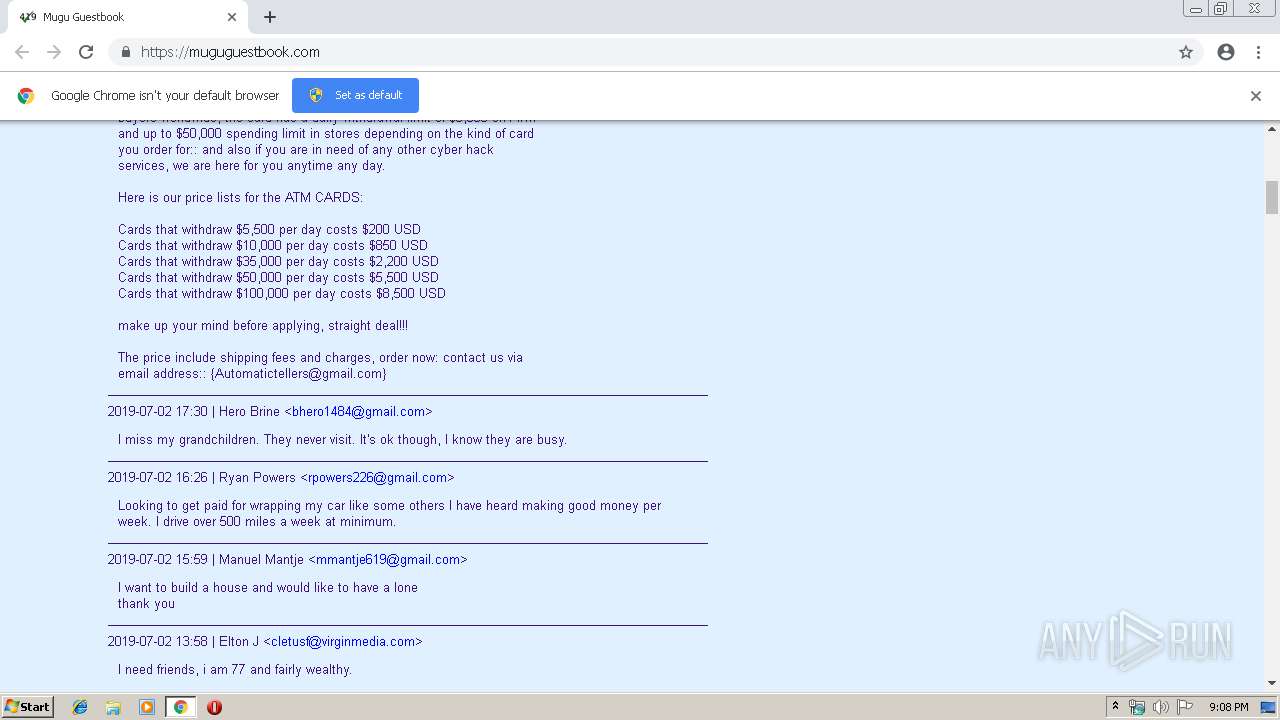Open mmantje619@gmail.com email link

pyautogui.click(x=388, y=560)
